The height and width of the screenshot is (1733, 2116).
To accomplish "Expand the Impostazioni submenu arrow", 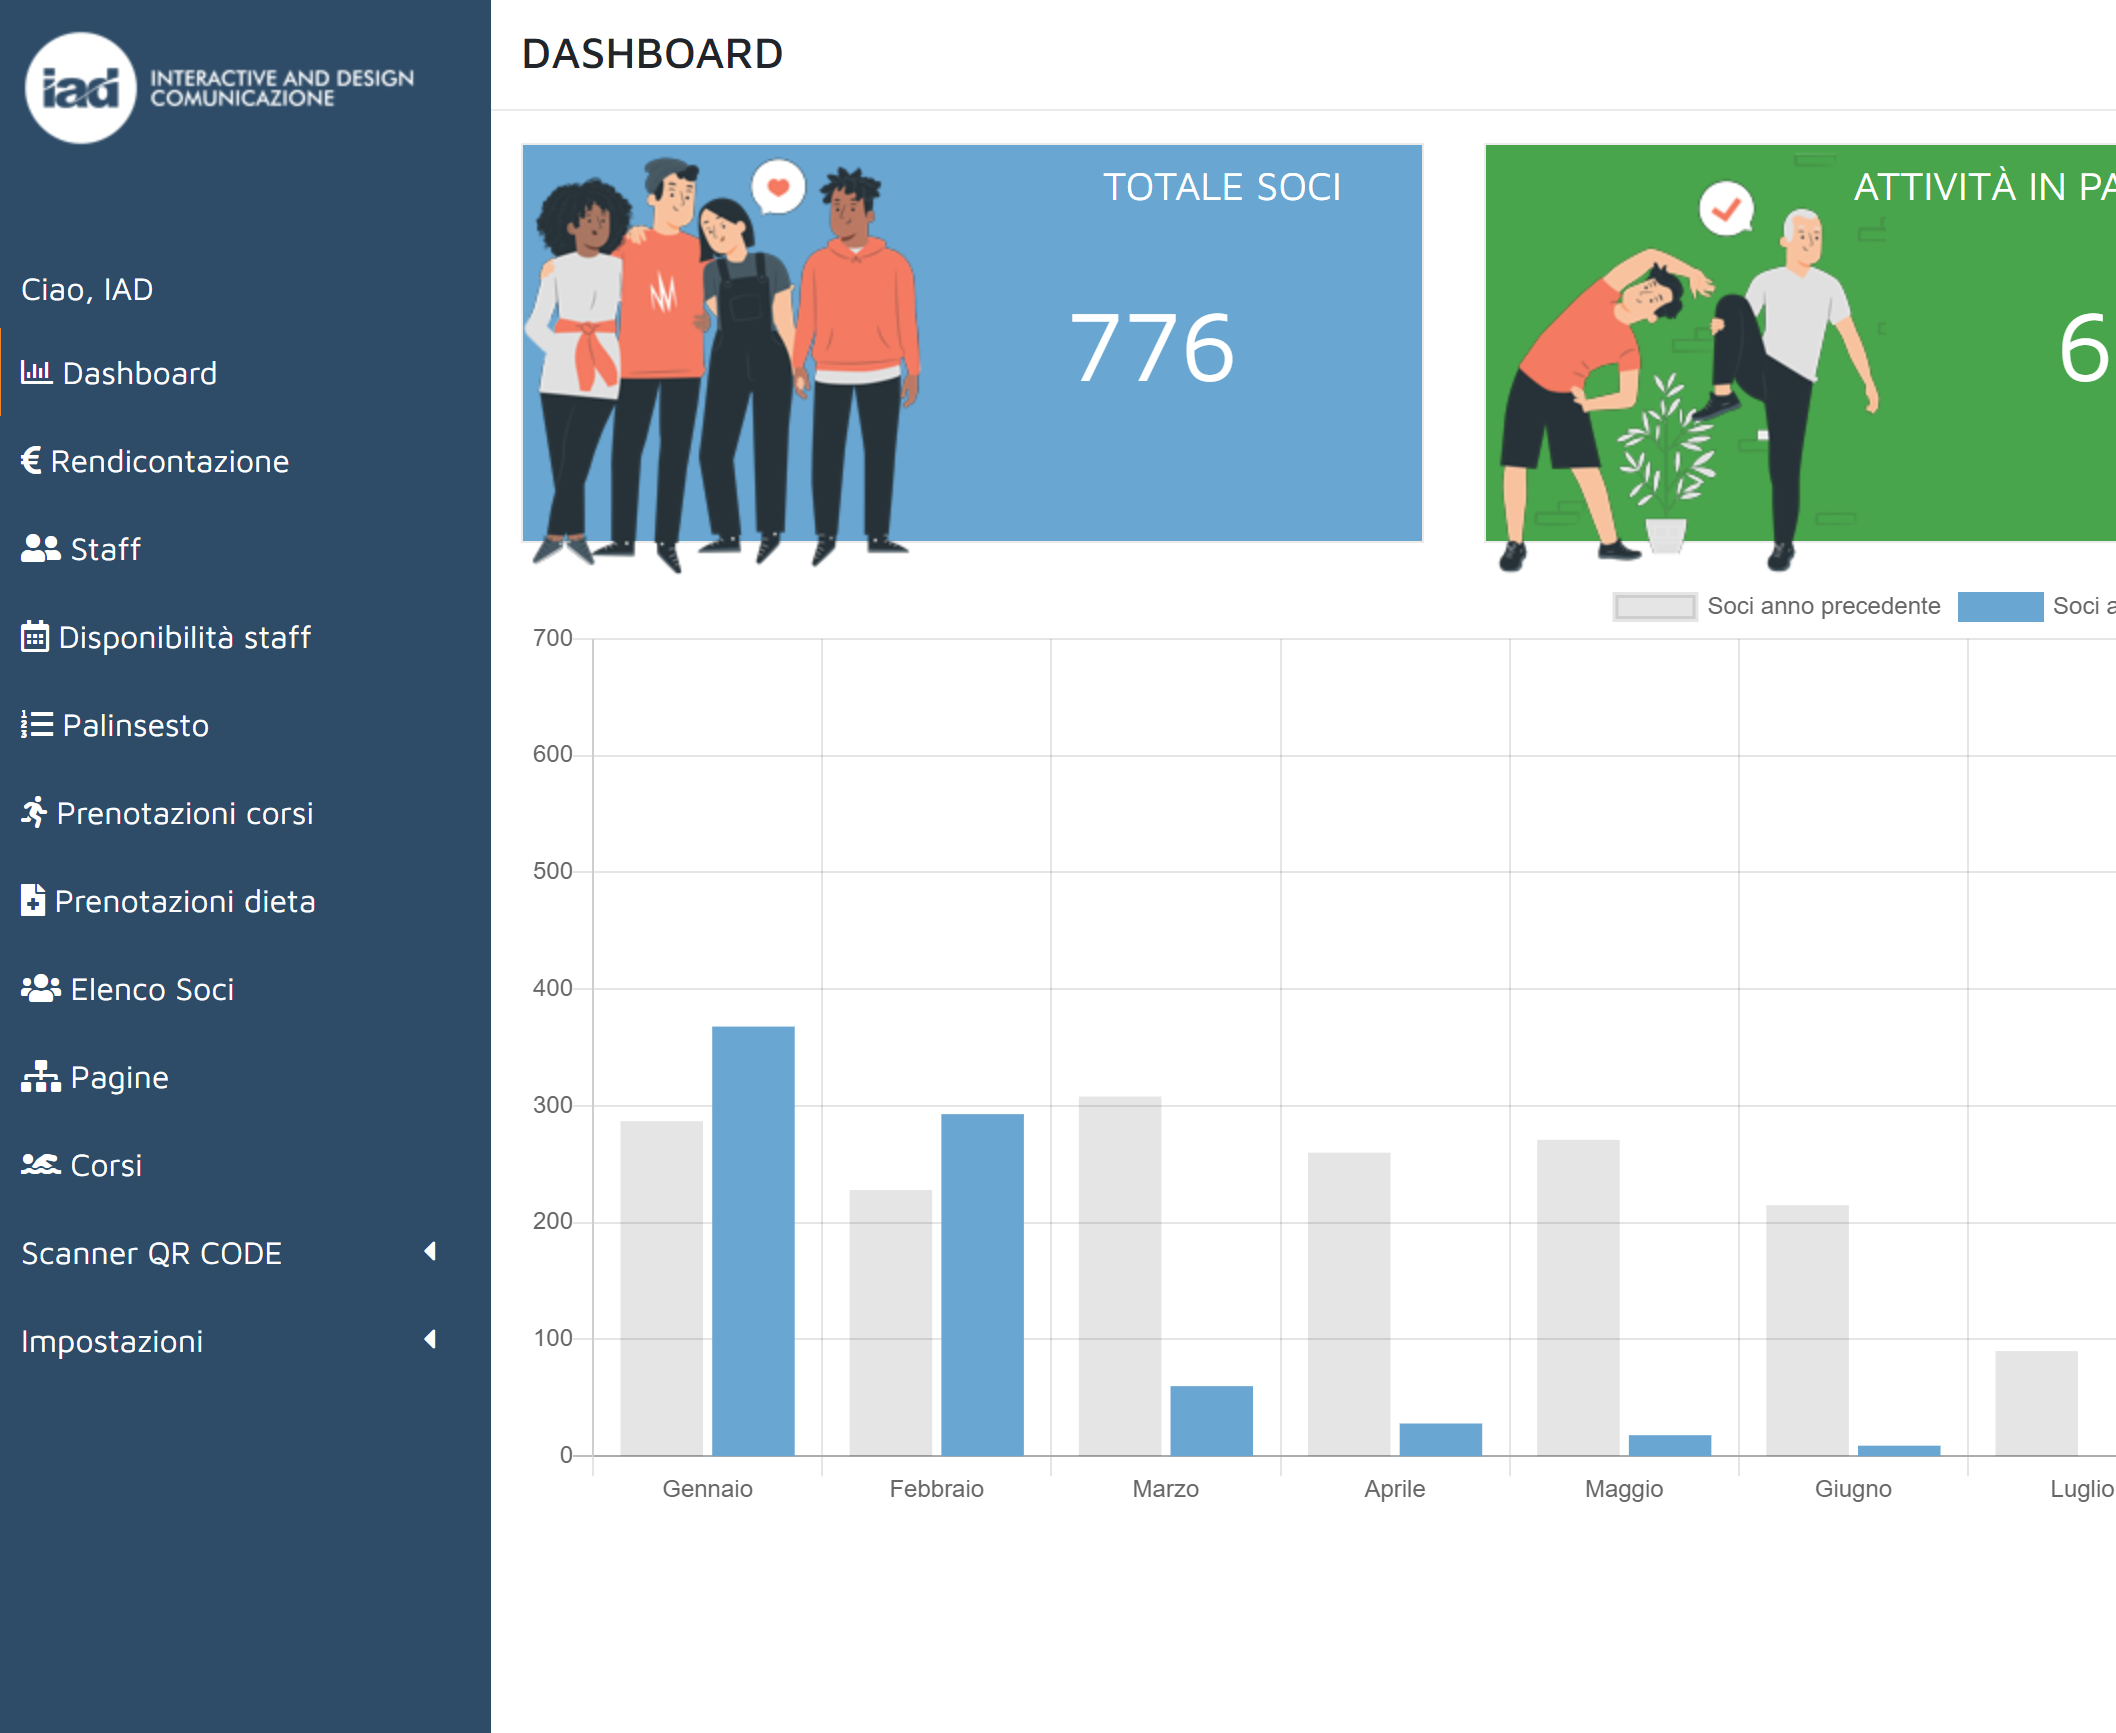I will 430,1339.
